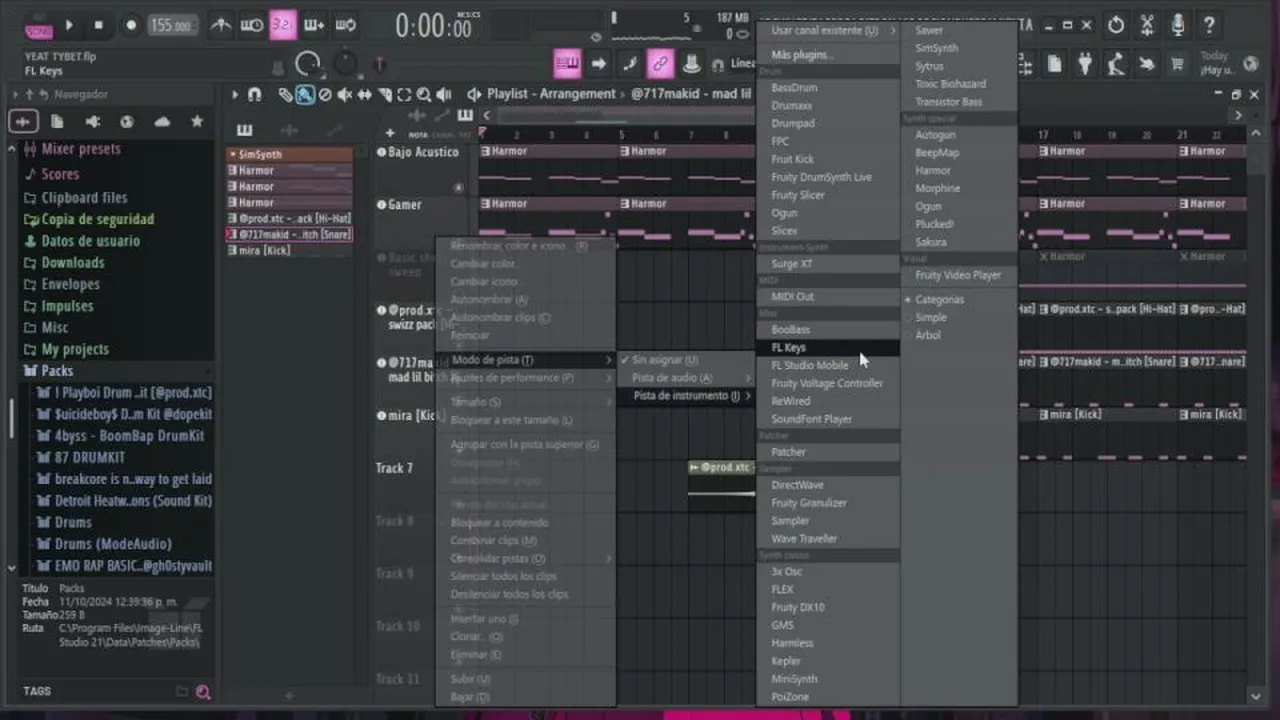Expand Modo de pista submenu
The height and width of the screenshot is (720, 1280).
(x=527, y=360)
